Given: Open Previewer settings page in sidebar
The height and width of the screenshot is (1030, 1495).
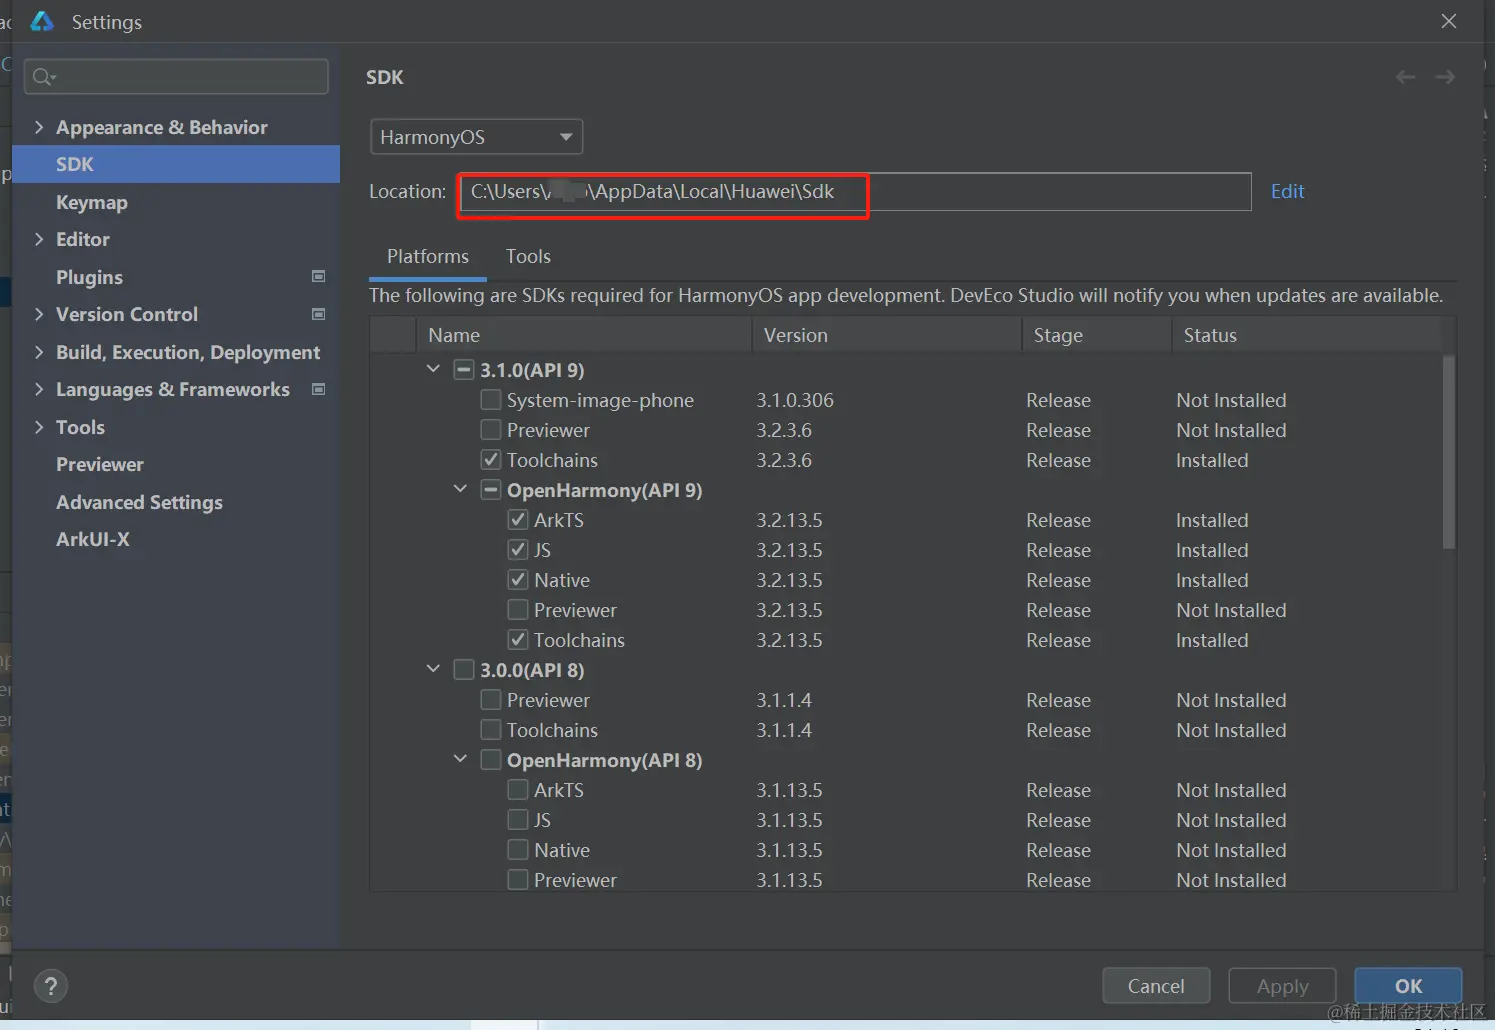Looking at the screenshot, I should (100, 464).
